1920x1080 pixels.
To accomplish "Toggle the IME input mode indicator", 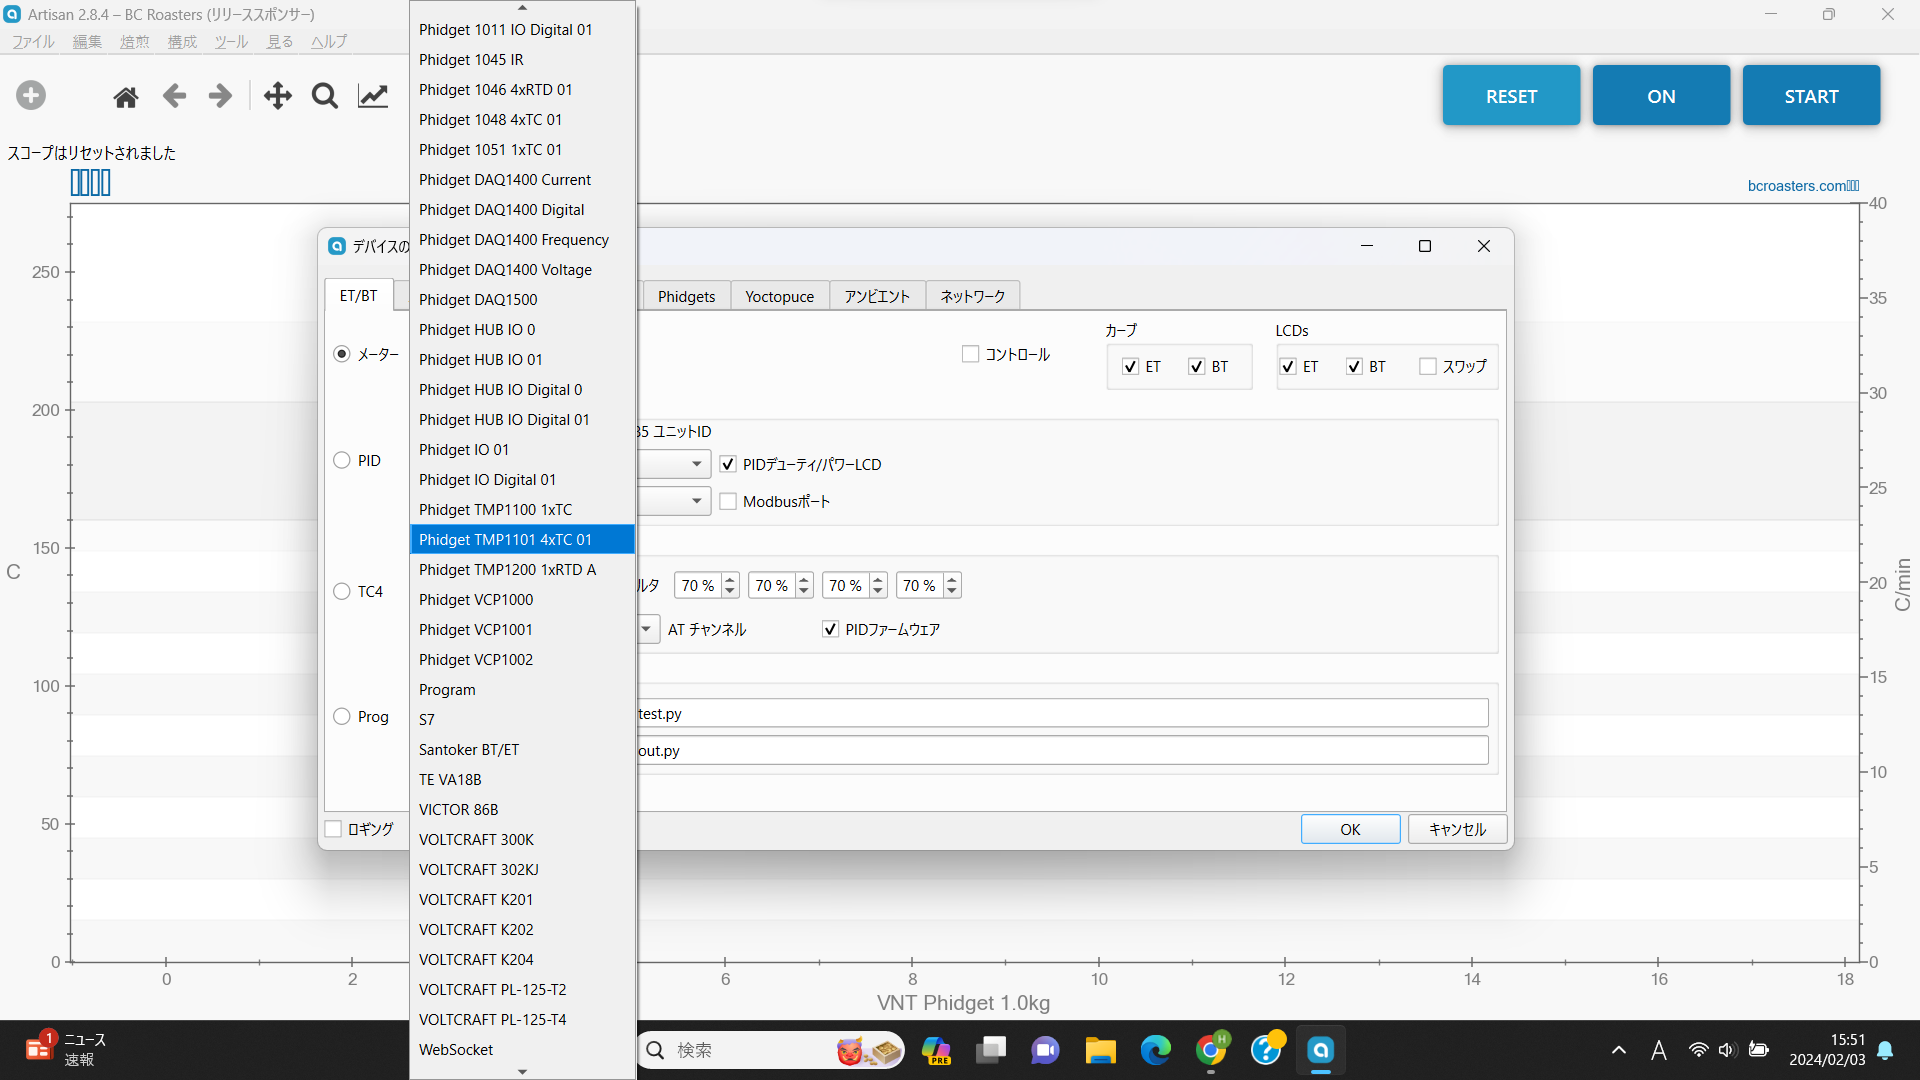I will pyautogui.click(x=1659, y=1050).
